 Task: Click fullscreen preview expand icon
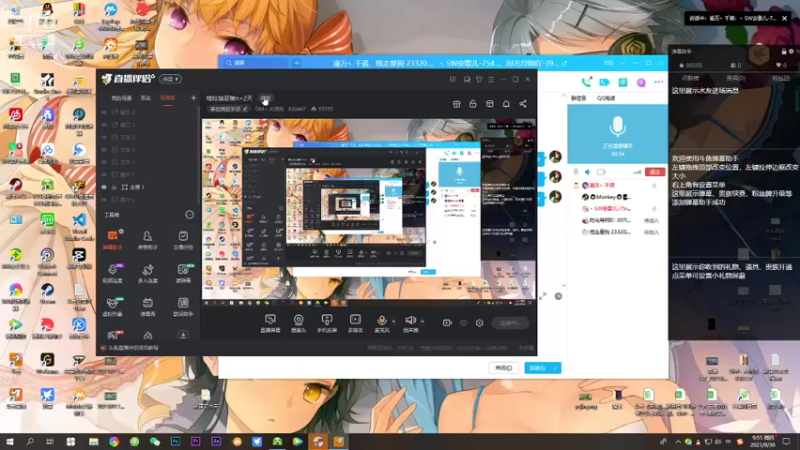click(x=543, y=296)
